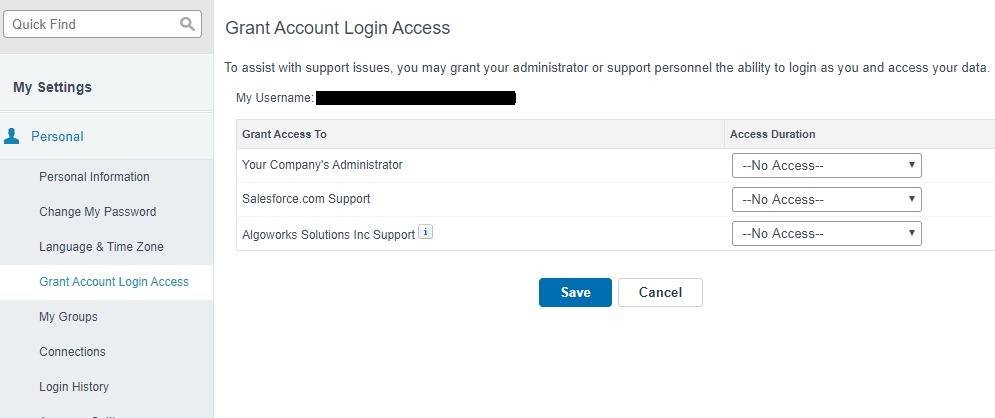The width and height of the screenshot is (995, 418).
Task: Open Salesforce.com Support access duration dropdown
Action: (x=826, y=199)
